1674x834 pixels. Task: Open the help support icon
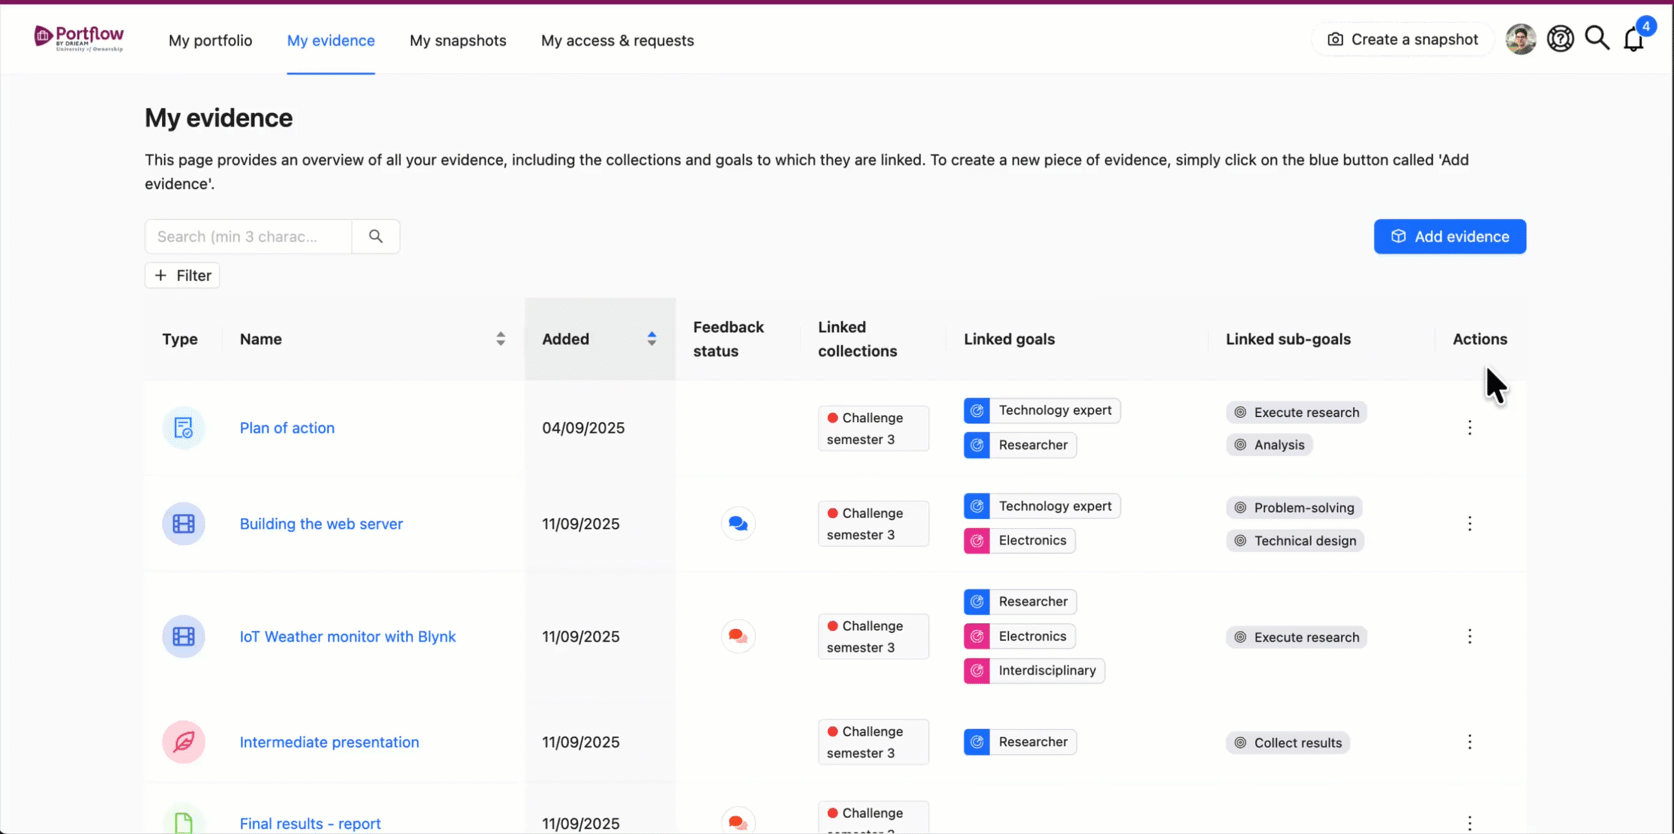point(1560,39)
